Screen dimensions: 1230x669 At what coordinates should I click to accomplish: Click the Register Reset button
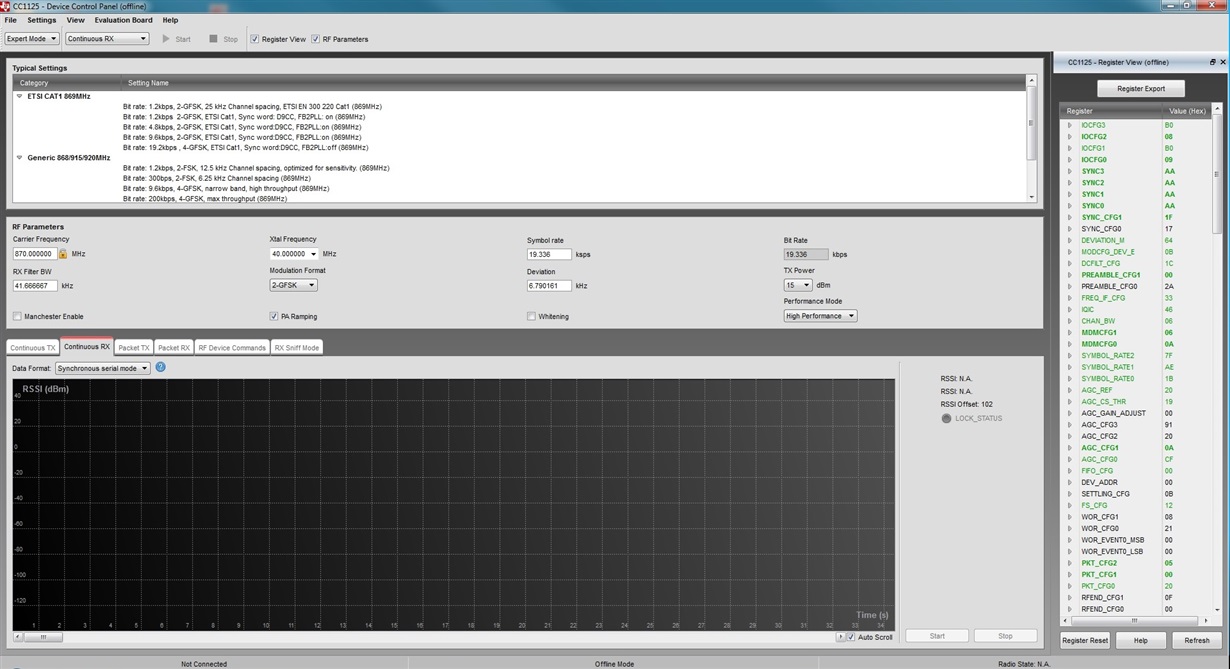tap(1085, 640)
